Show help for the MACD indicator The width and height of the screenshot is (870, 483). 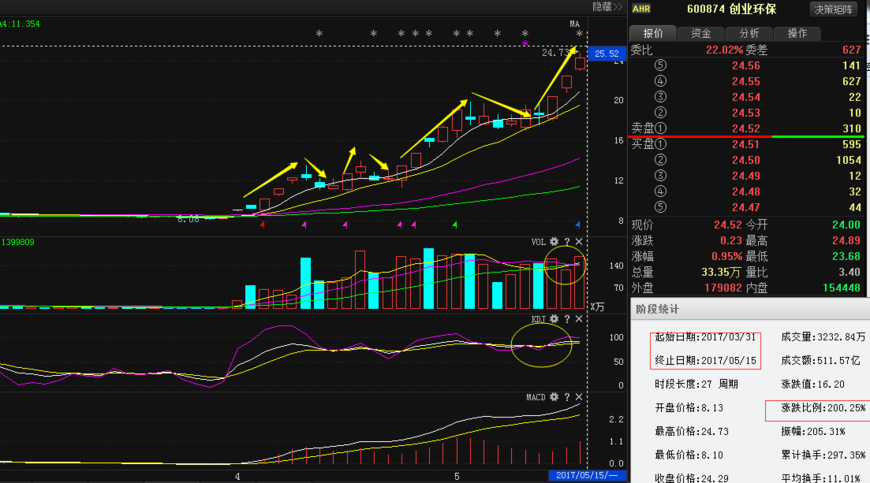pos(566,397)
